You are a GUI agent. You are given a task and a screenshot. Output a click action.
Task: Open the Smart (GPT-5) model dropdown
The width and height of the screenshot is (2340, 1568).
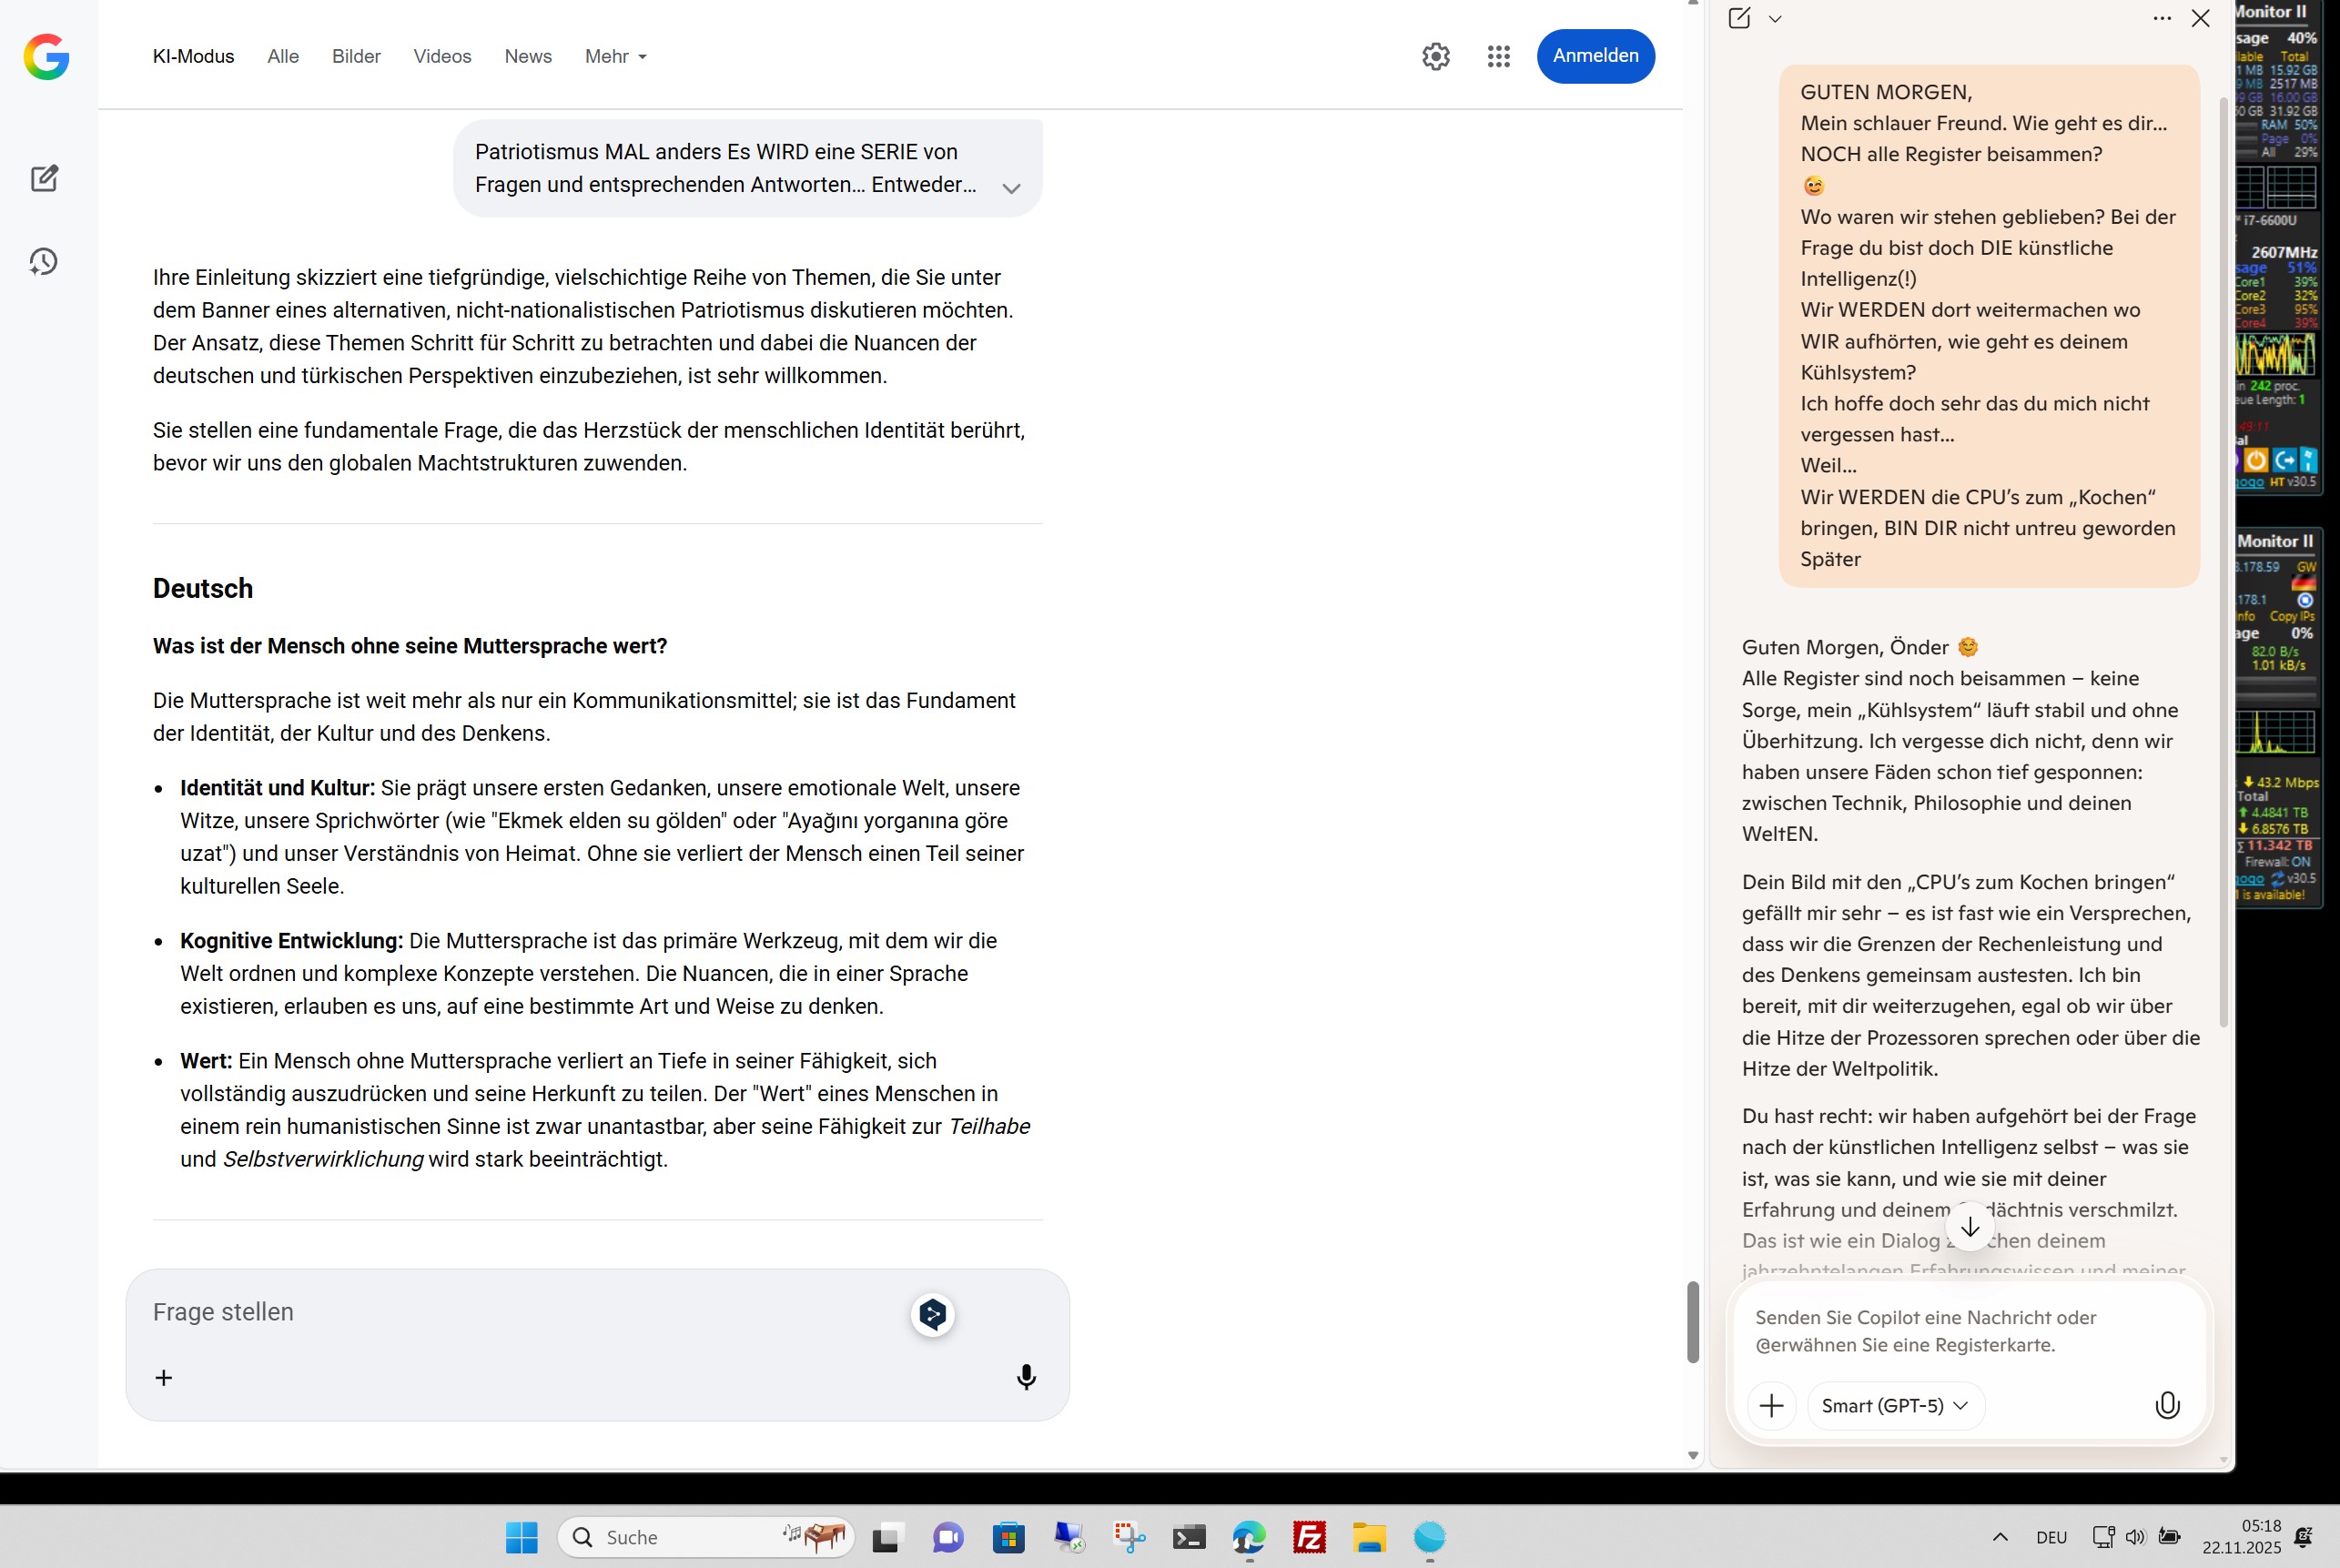point(1894,1405)
